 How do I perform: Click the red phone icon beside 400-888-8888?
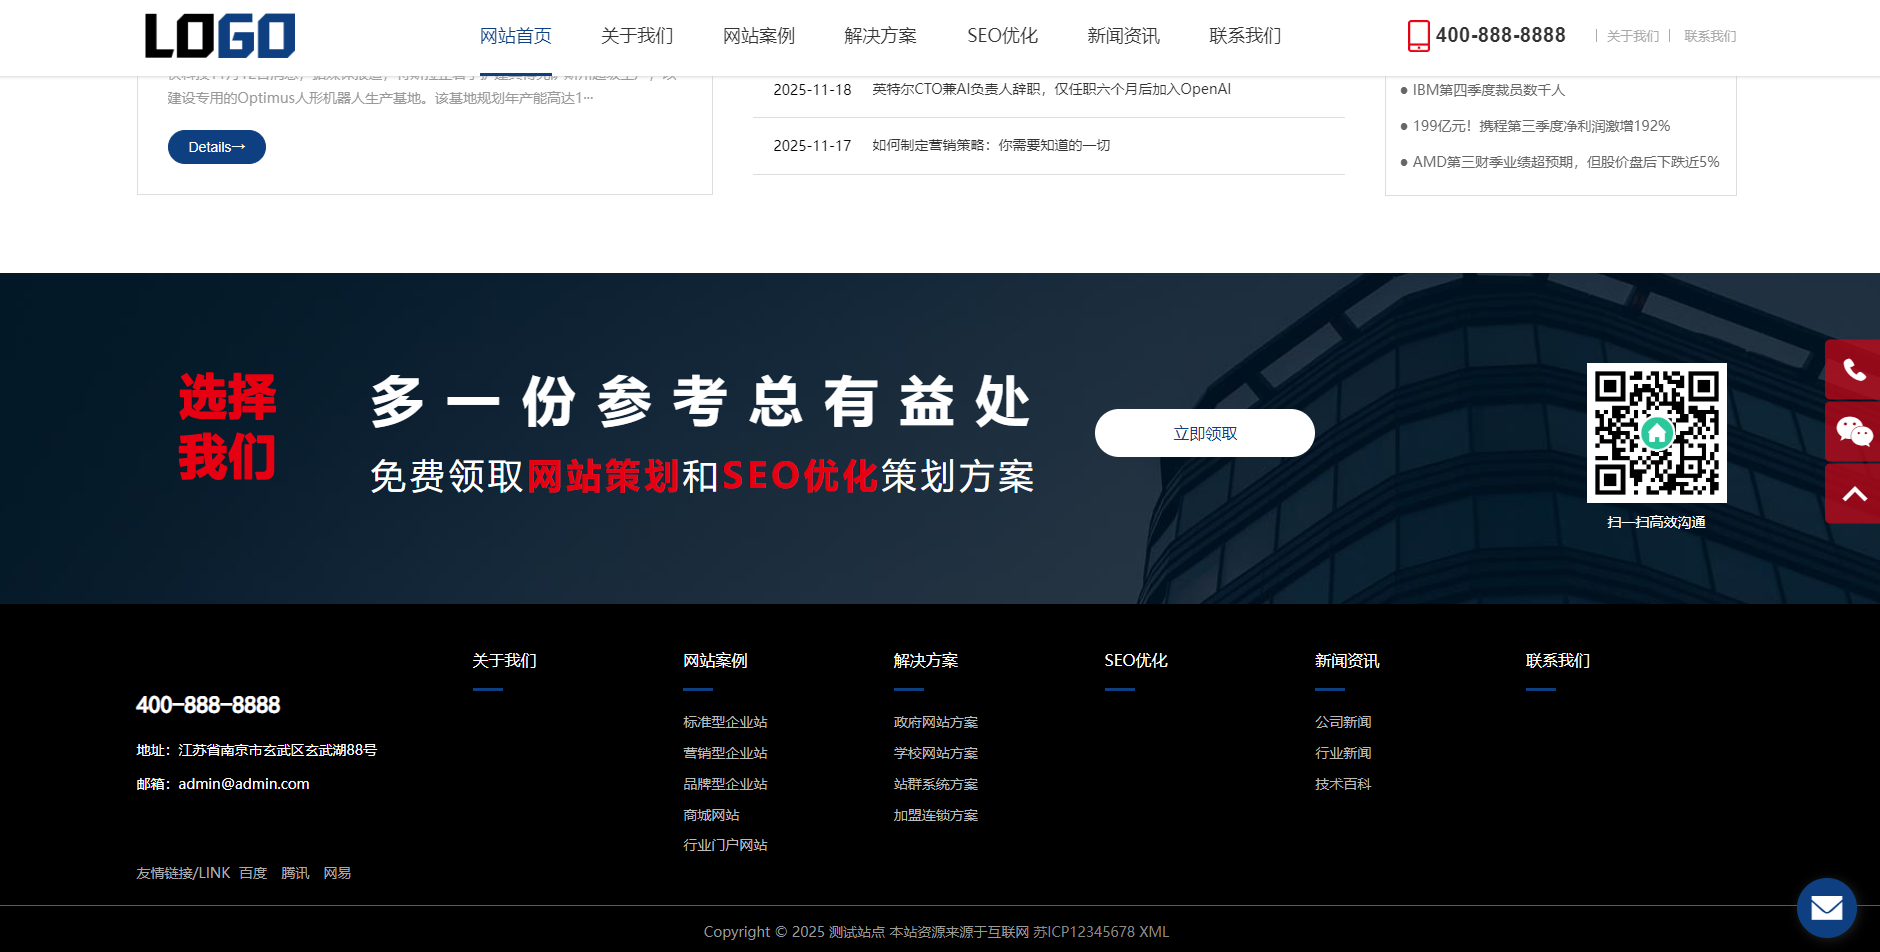coord(1417,34)
